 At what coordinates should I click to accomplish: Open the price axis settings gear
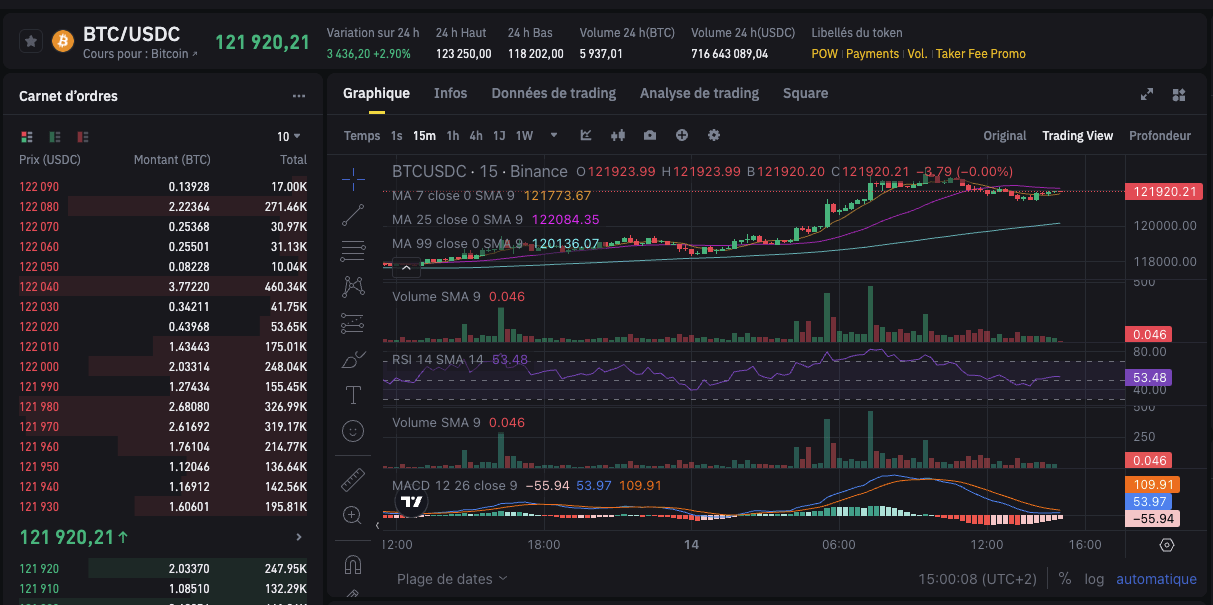click(x=1167, y=545)
